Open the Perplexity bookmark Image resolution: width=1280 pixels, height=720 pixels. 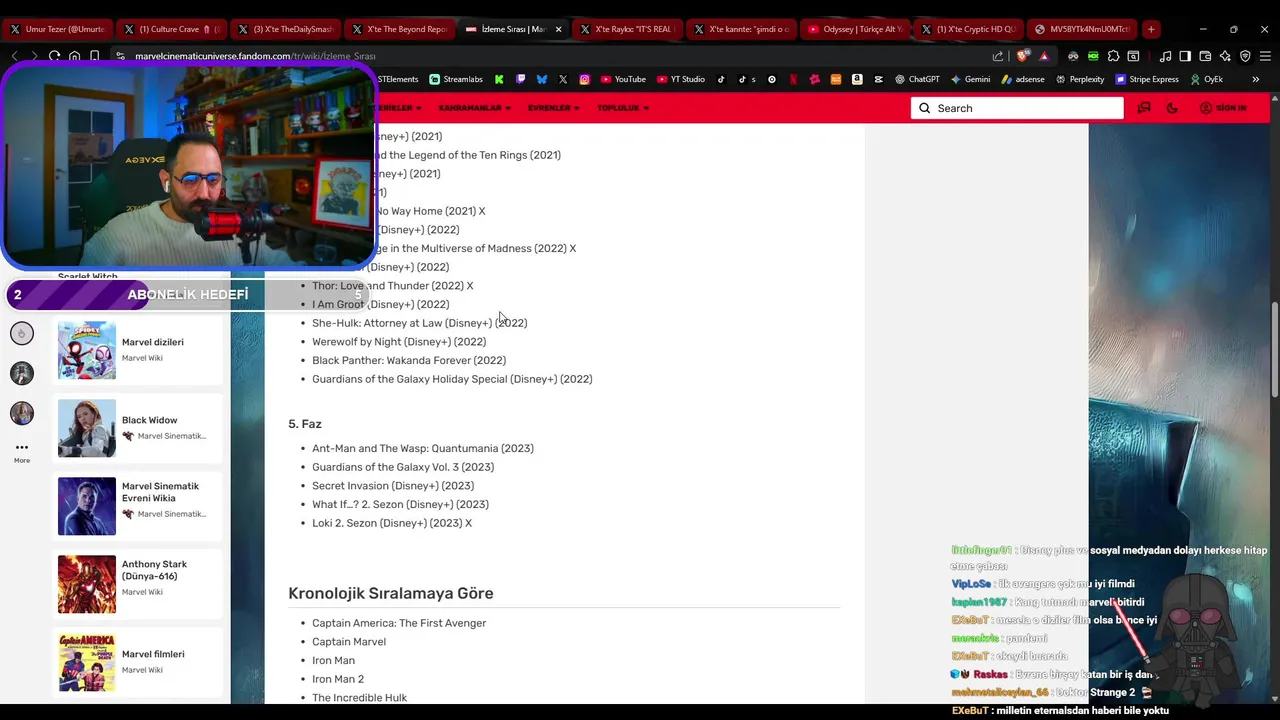coord(1079,79)
